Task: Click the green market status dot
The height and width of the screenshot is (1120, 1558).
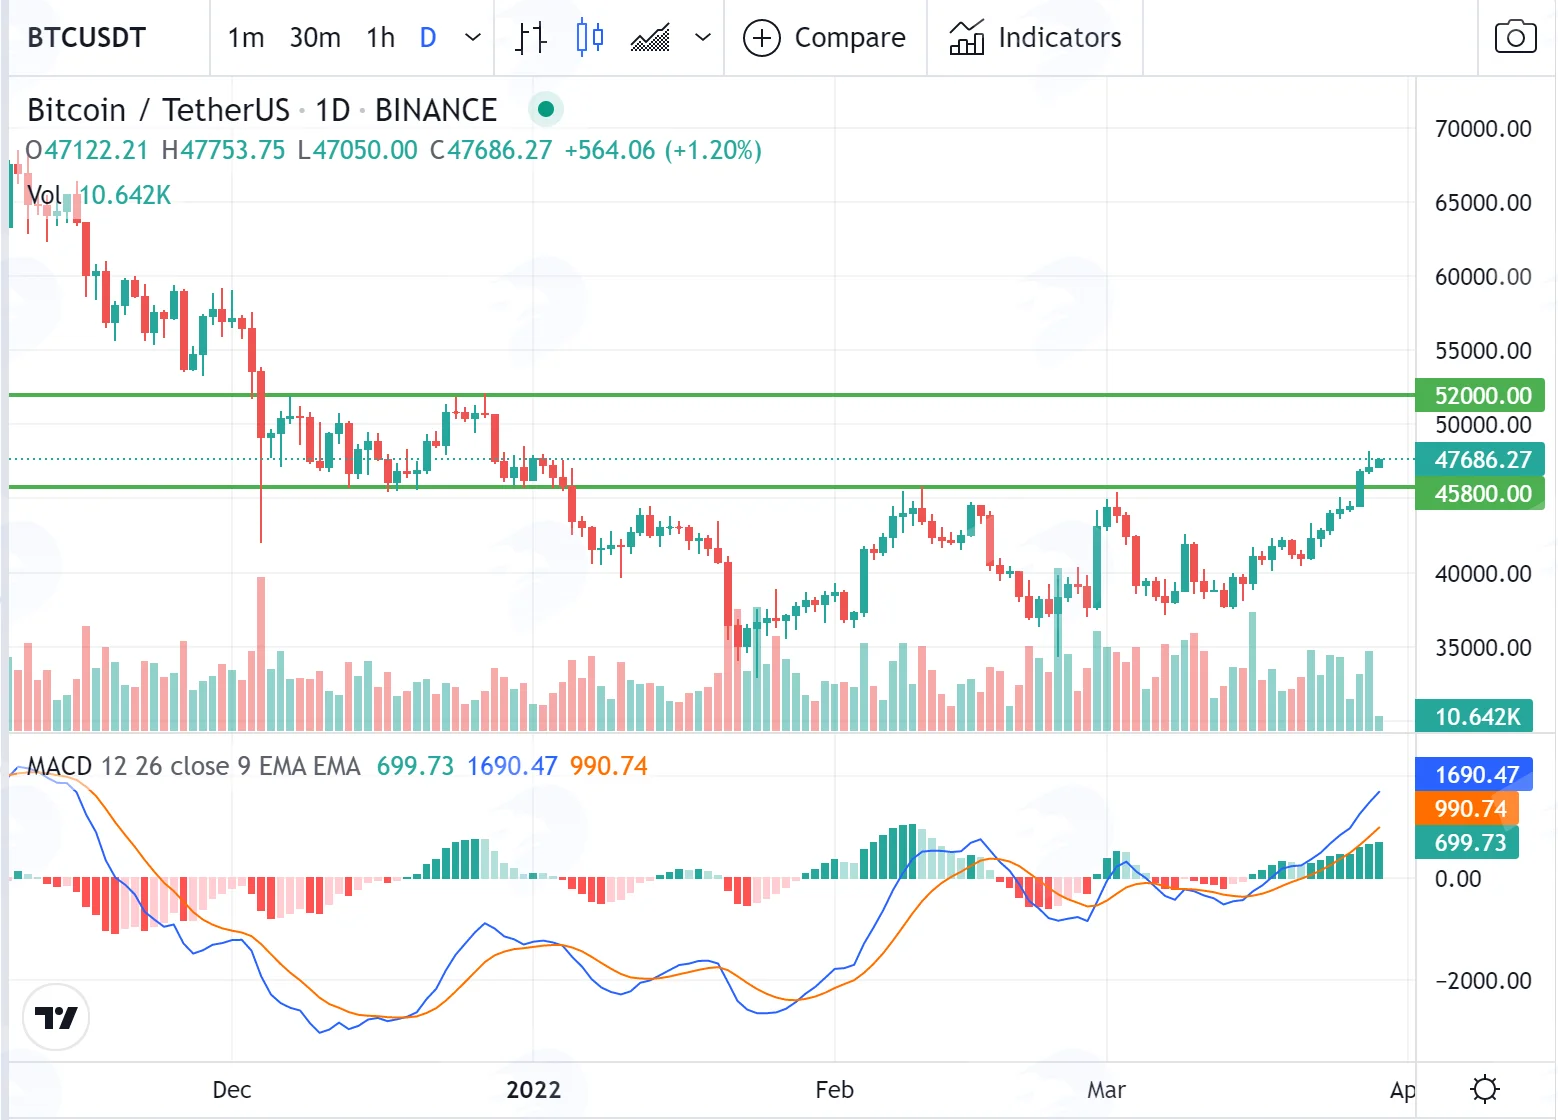Action: coord(545,109)
